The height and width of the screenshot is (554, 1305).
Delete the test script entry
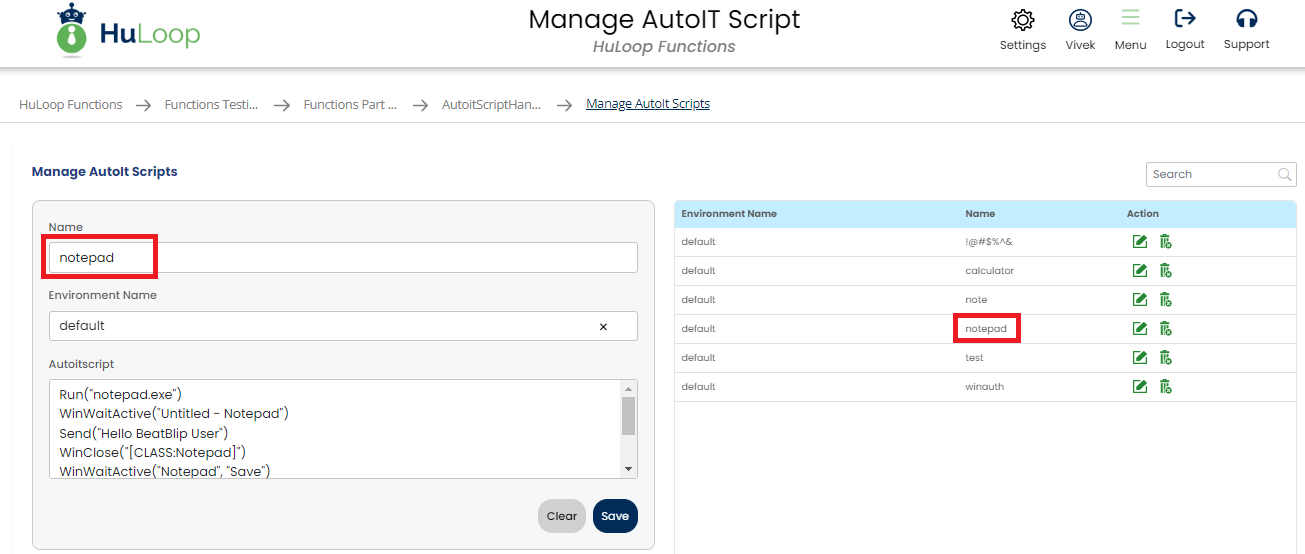[1165, 357]
